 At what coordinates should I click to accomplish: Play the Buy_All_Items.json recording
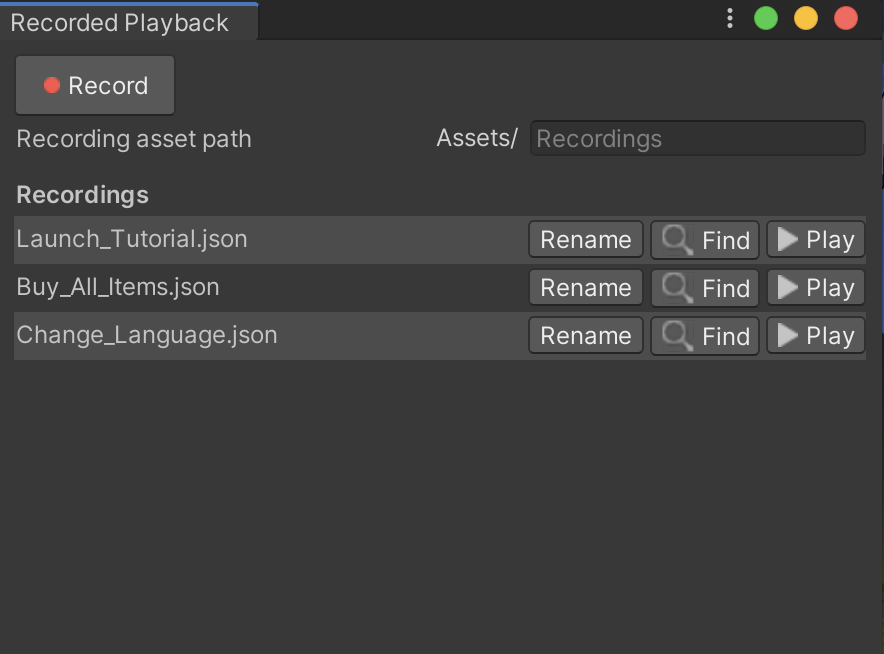[815, 288]
